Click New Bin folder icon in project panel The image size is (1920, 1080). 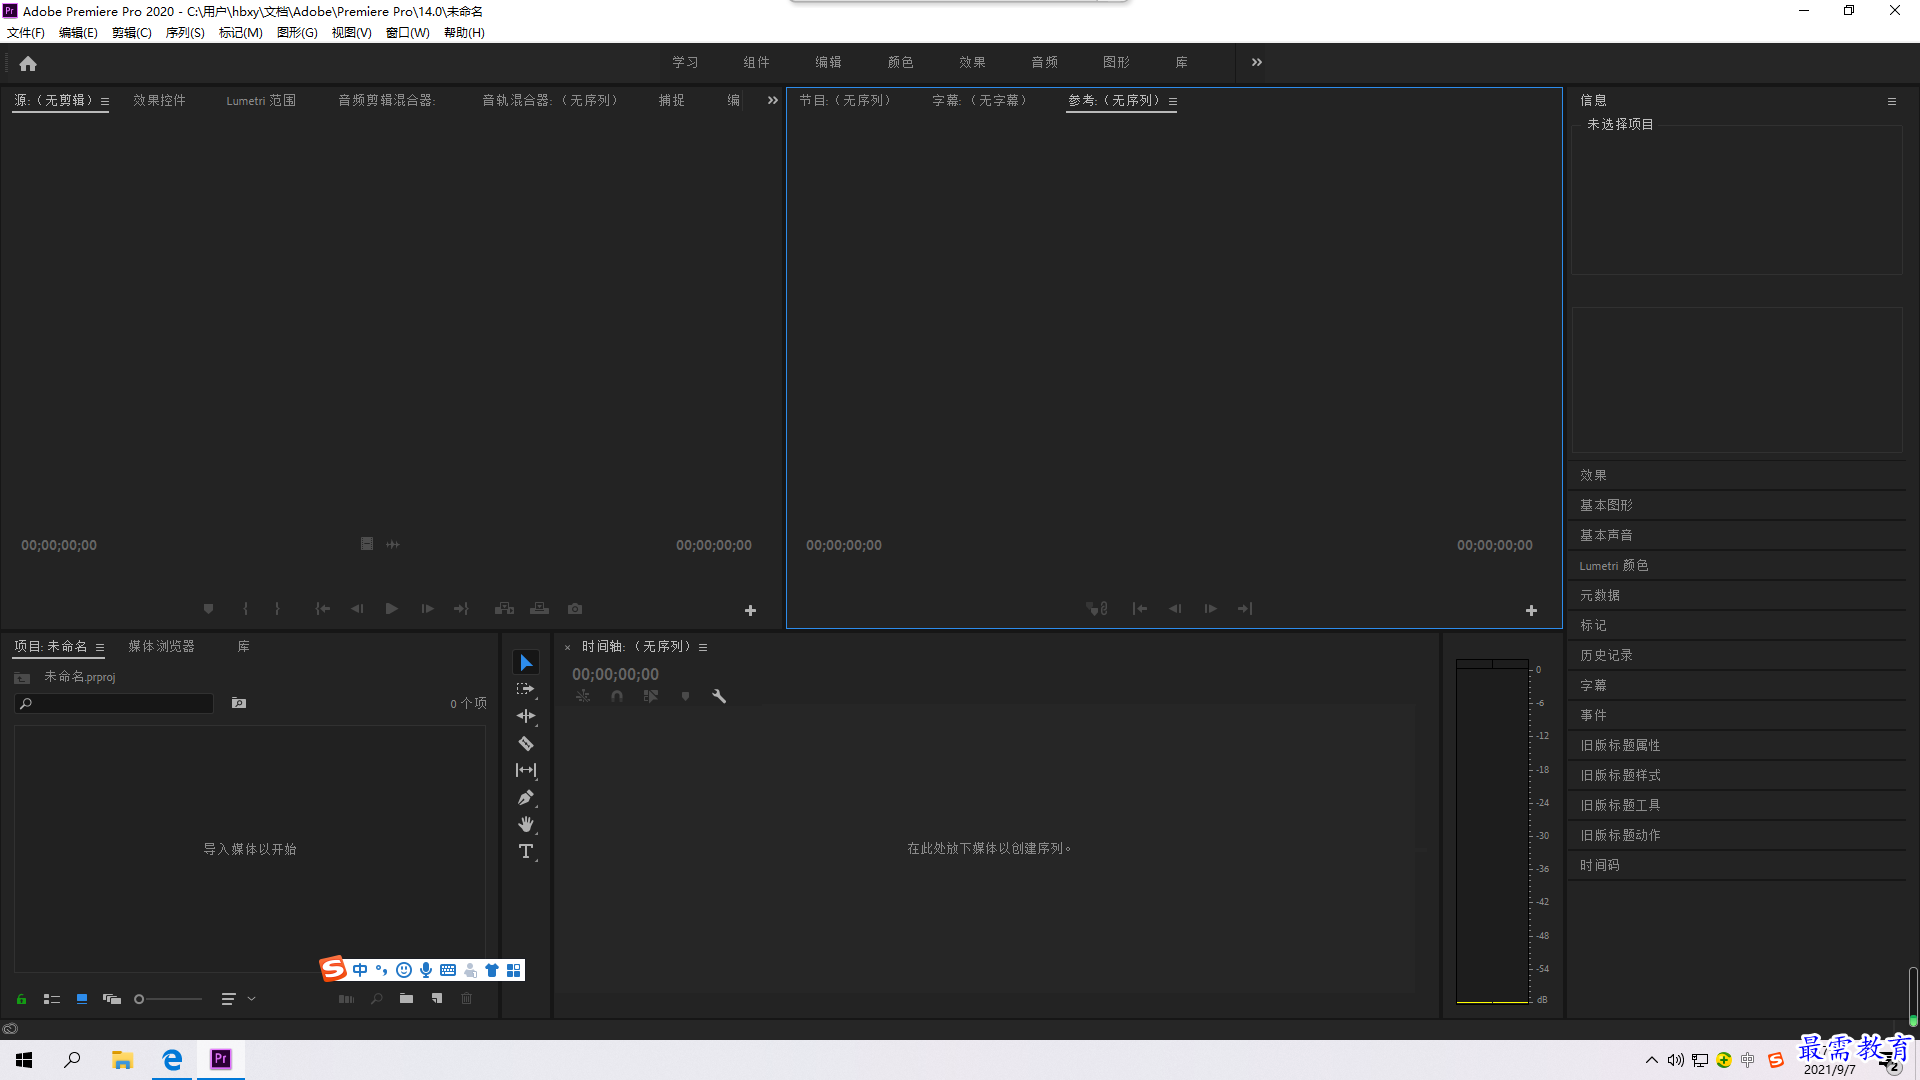click(x=406, y=999)
